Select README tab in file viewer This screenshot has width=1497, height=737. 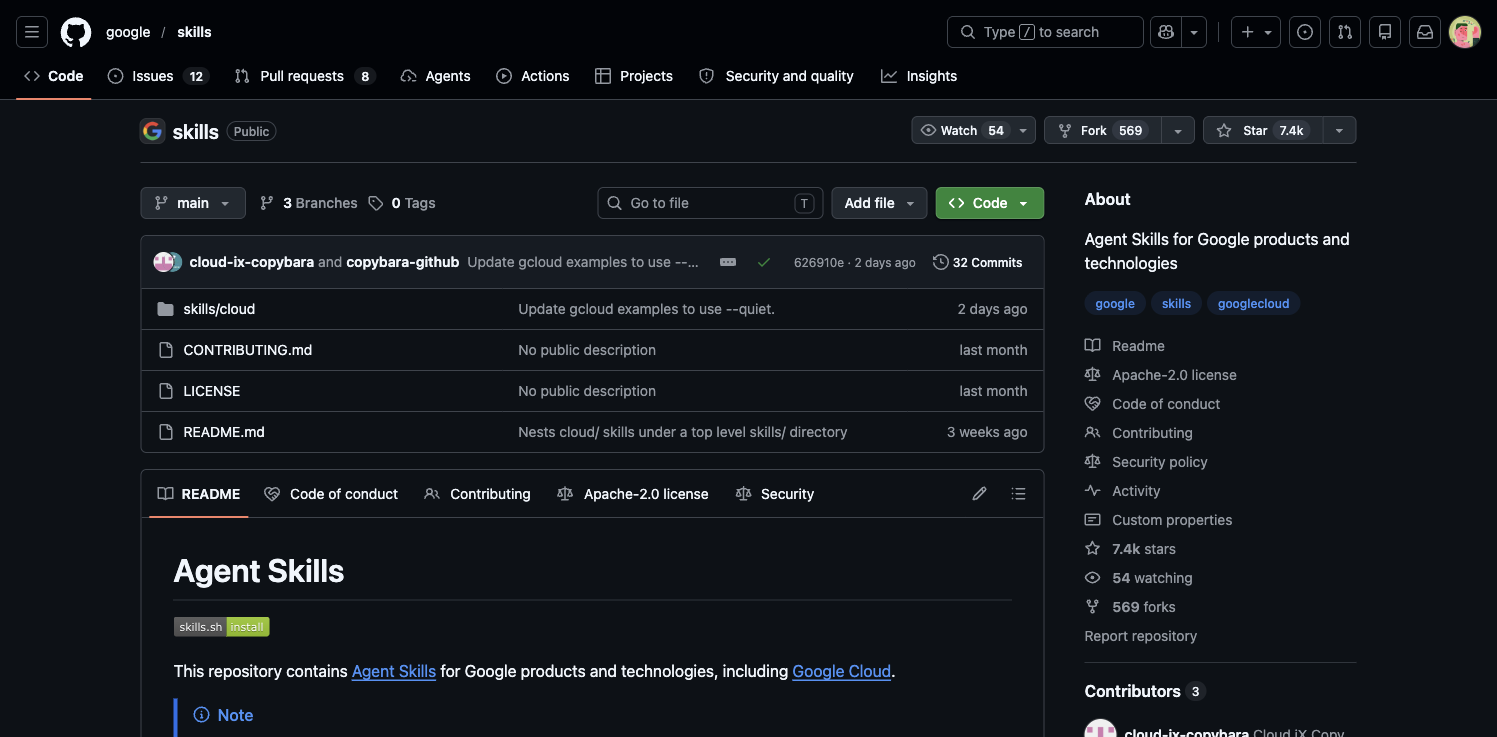pos(199,494)
